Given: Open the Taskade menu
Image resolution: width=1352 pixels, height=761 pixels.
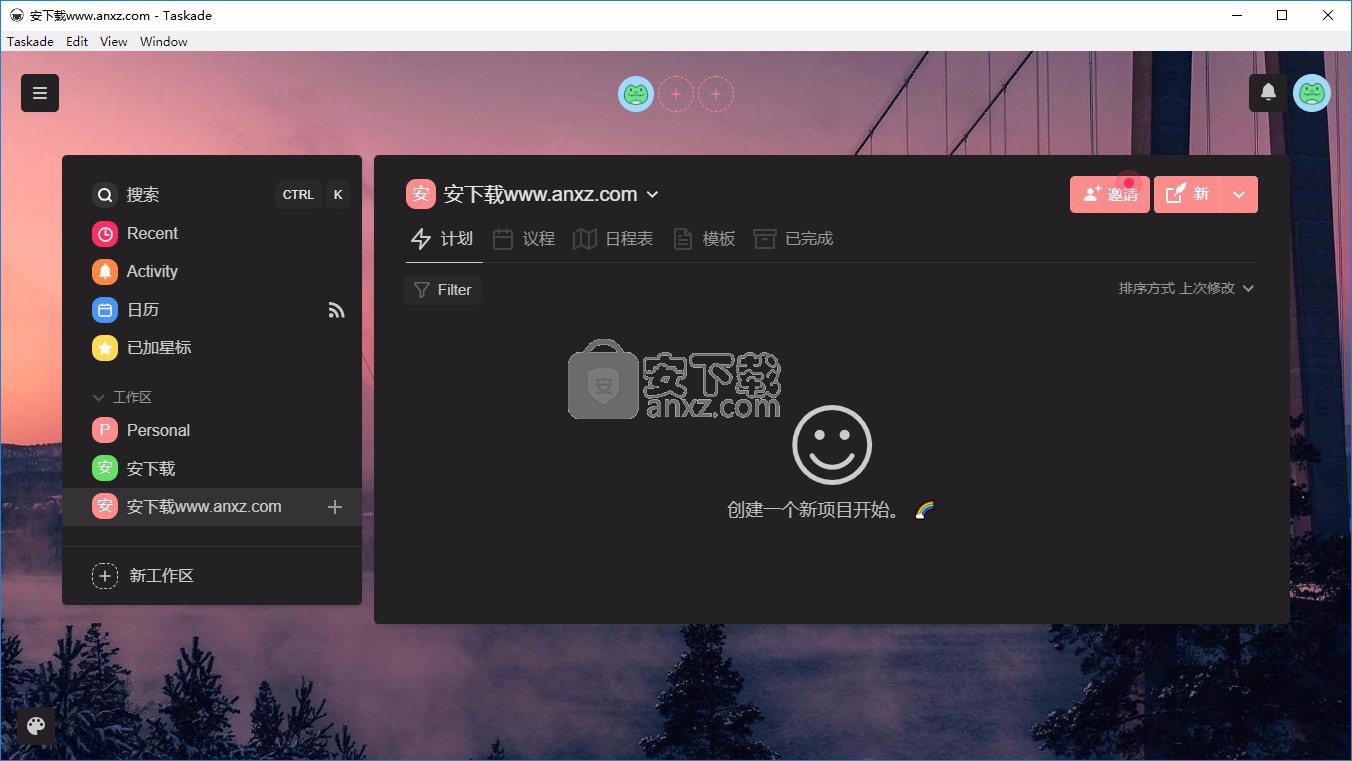Looking at the screenshot, I should [x=30, y=41].
